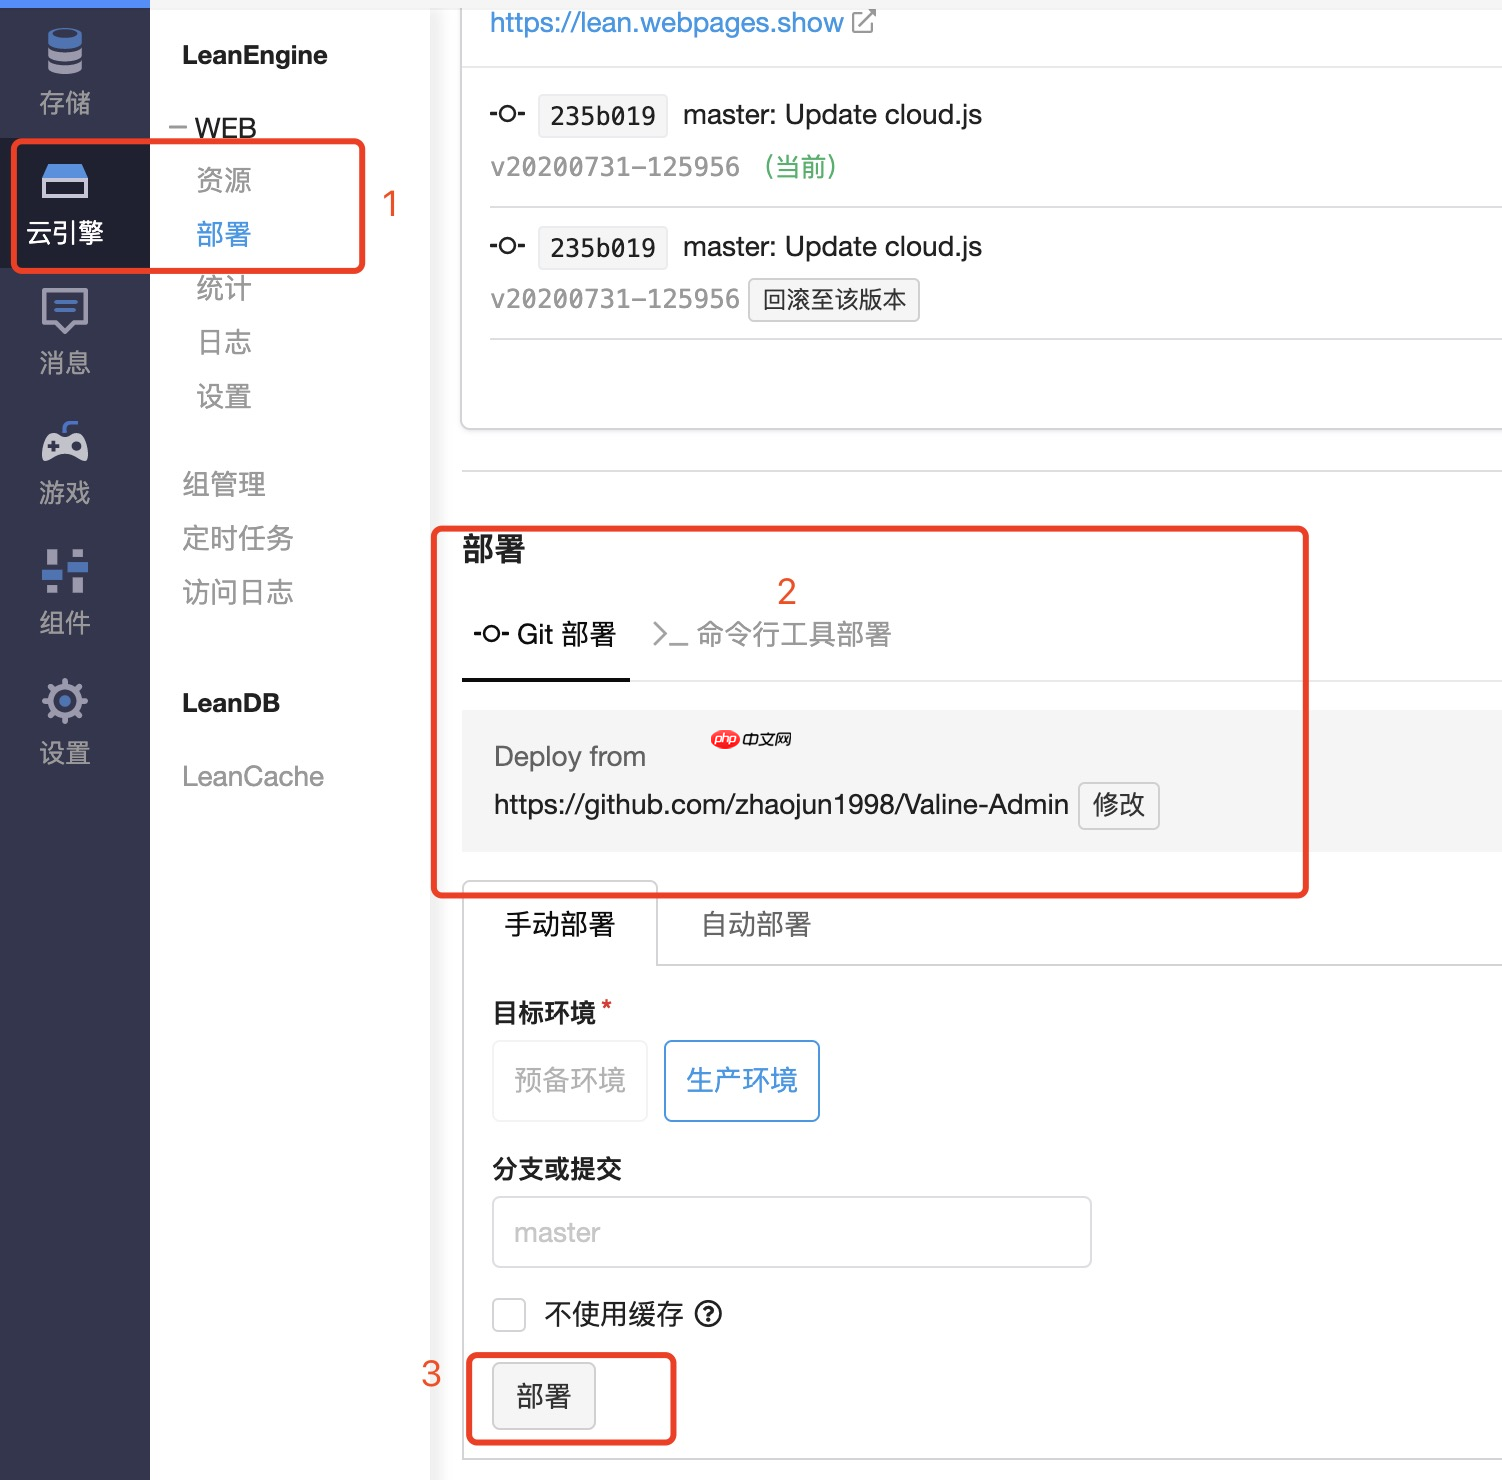The height and width of the screenshot is (1480, 1502).
Task: Open 部署 under WEB
Action: (224, 234)
